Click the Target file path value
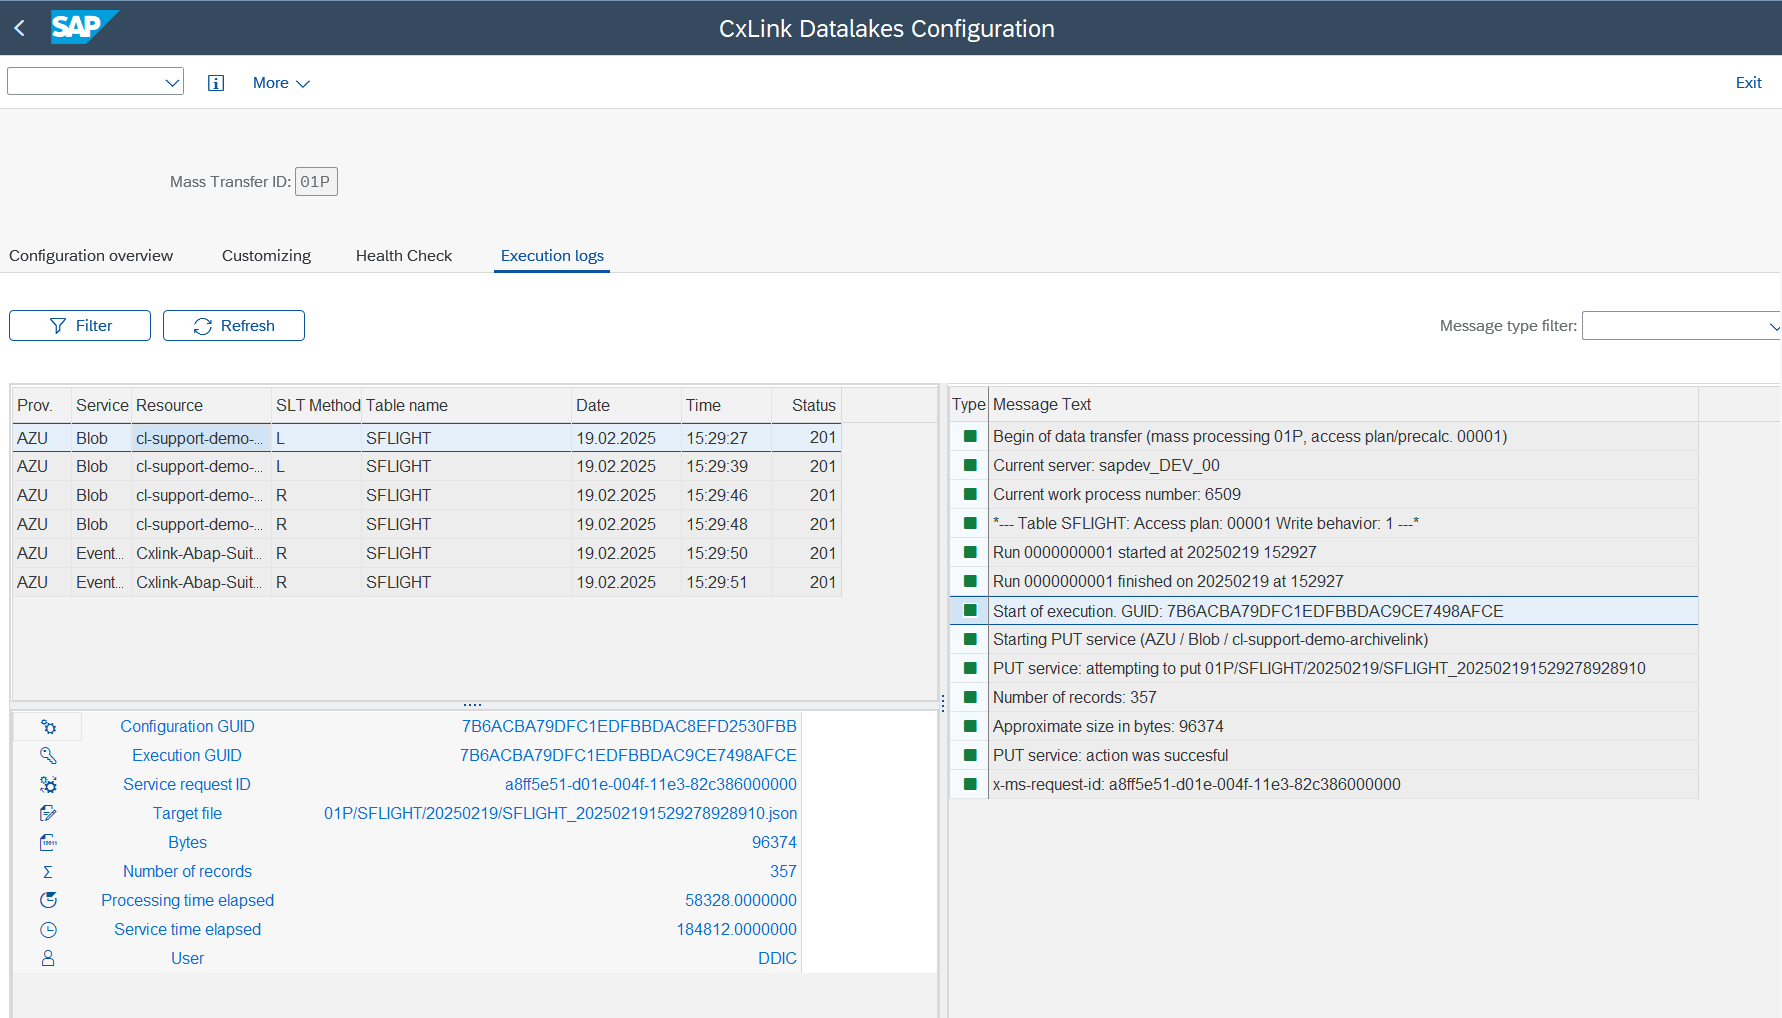Viewport: 1782px width, 1018px height. pos(560,814)
